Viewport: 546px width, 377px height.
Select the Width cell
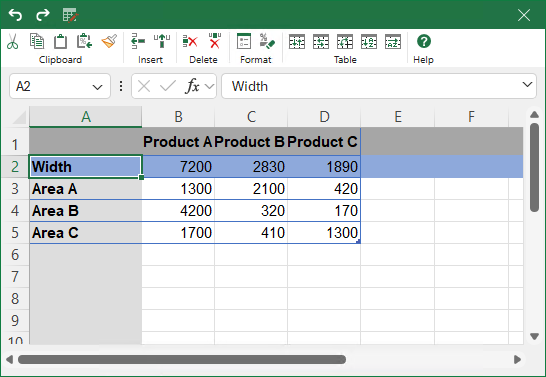86,167
